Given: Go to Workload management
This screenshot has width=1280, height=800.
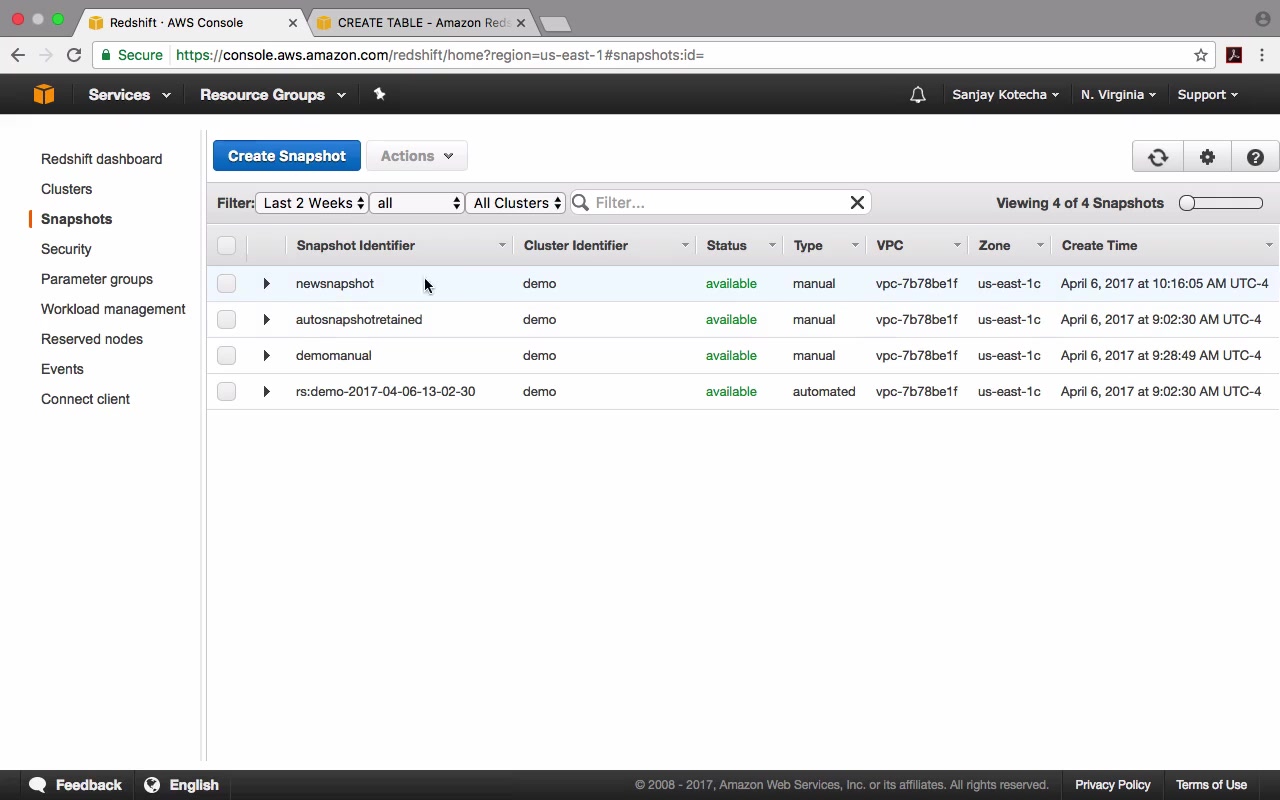Looking at the screenshot, I should (113, 309).
